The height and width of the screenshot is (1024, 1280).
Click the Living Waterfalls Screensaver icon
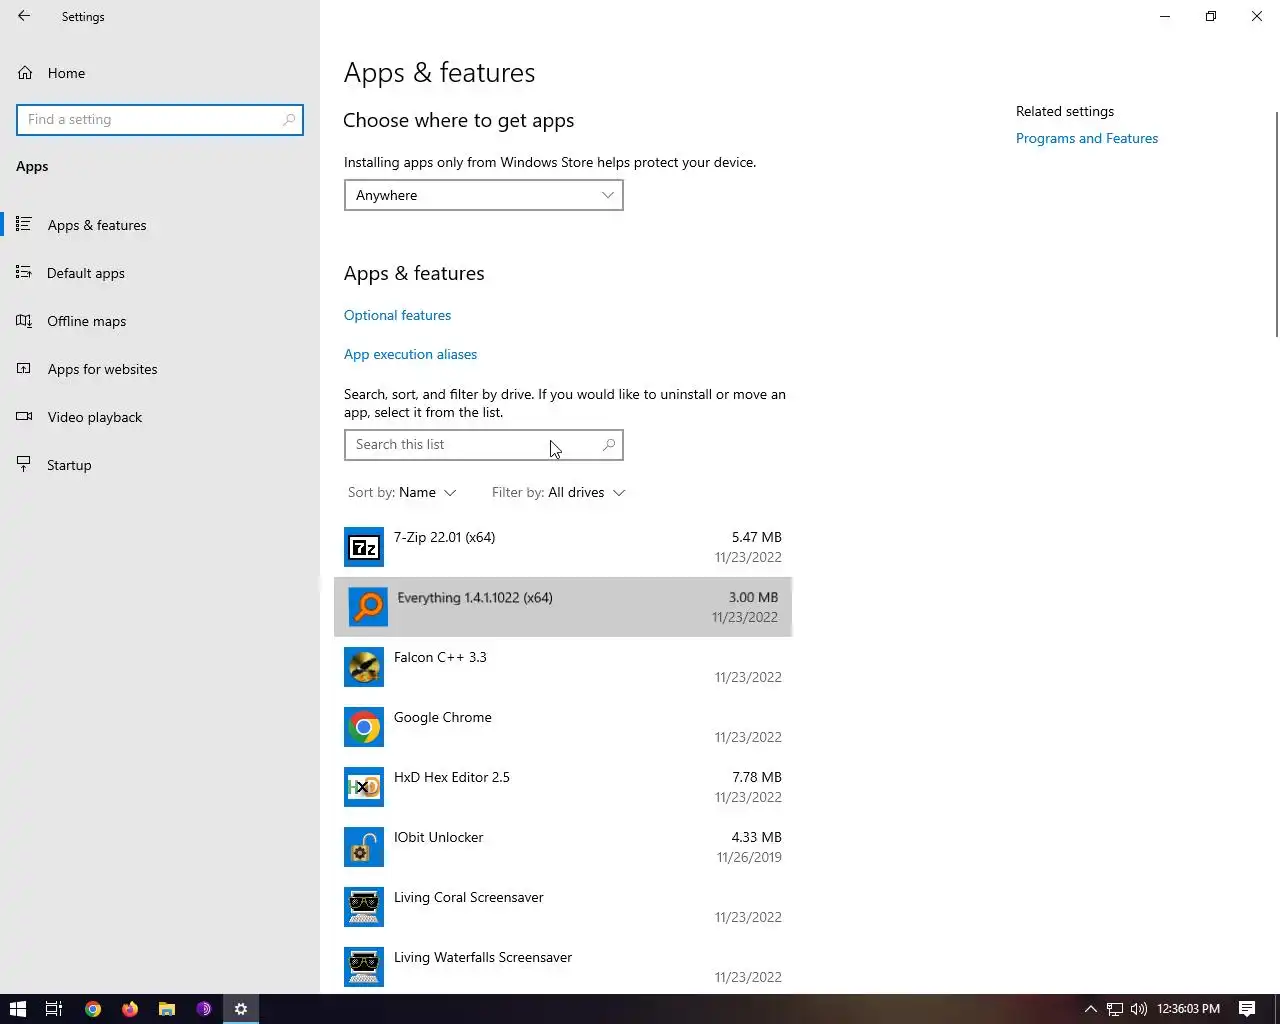(x=364, y=967)
